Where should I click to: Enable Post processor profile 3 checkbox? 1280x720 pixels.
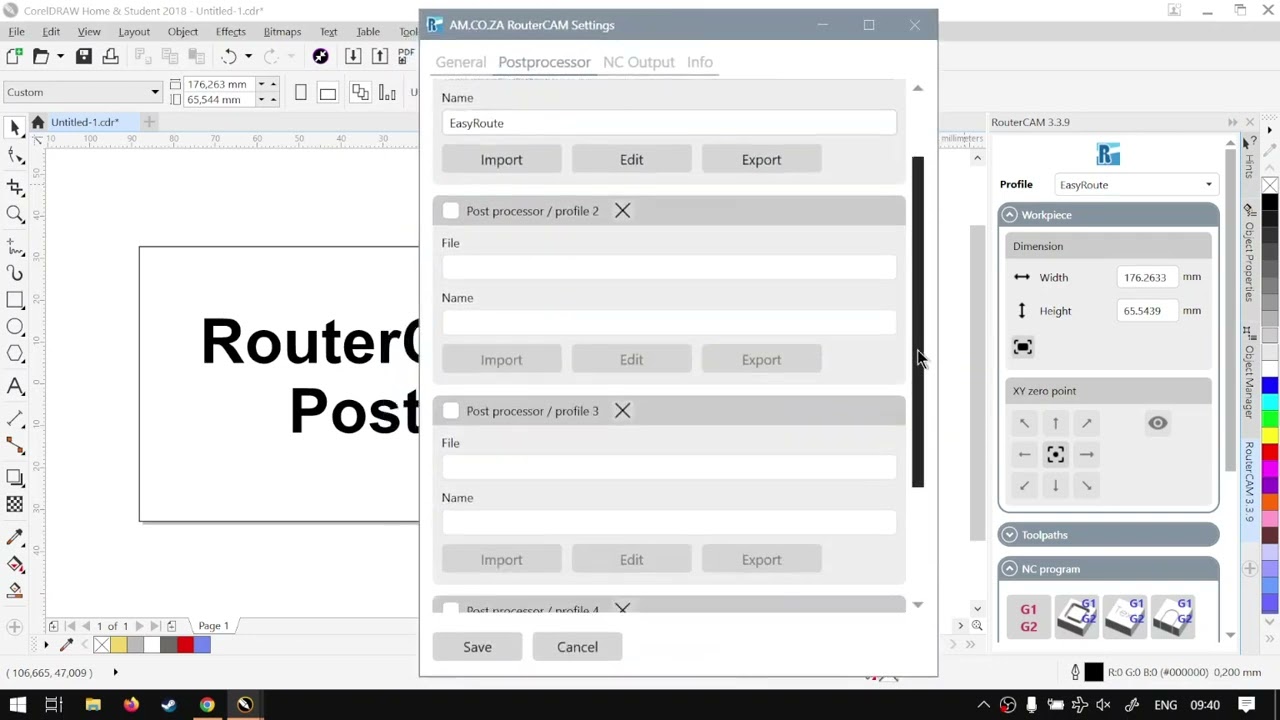click(x=450, y=411)
